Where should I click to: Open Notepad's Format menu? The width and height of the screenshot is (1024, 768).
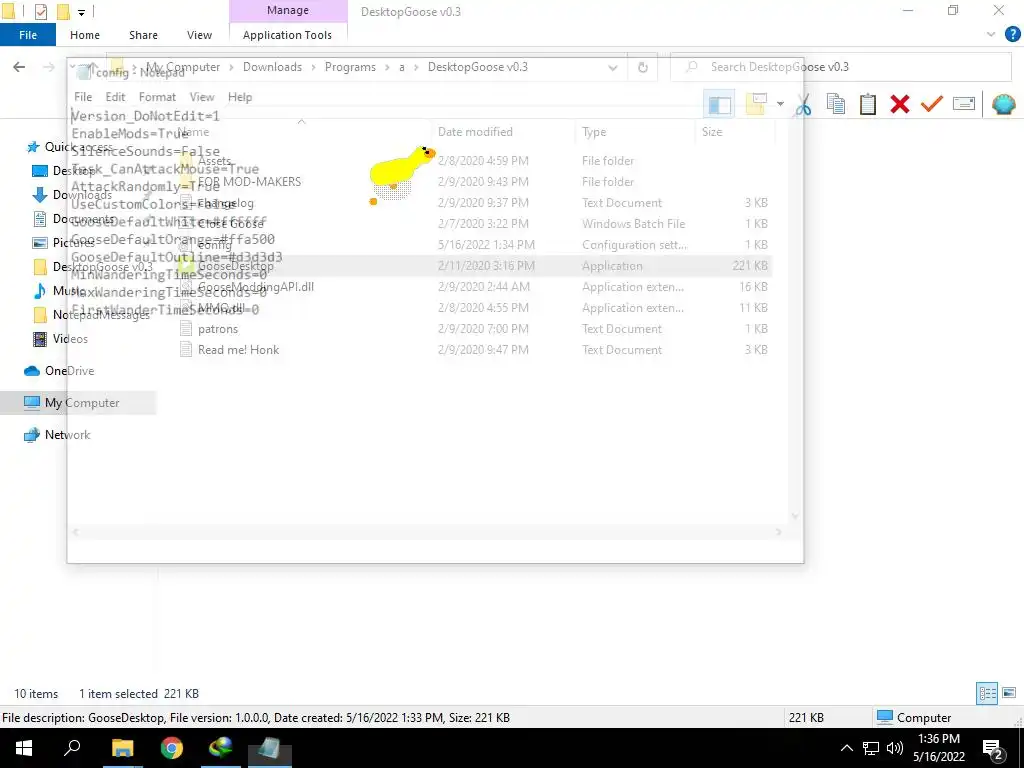point(157,97)
